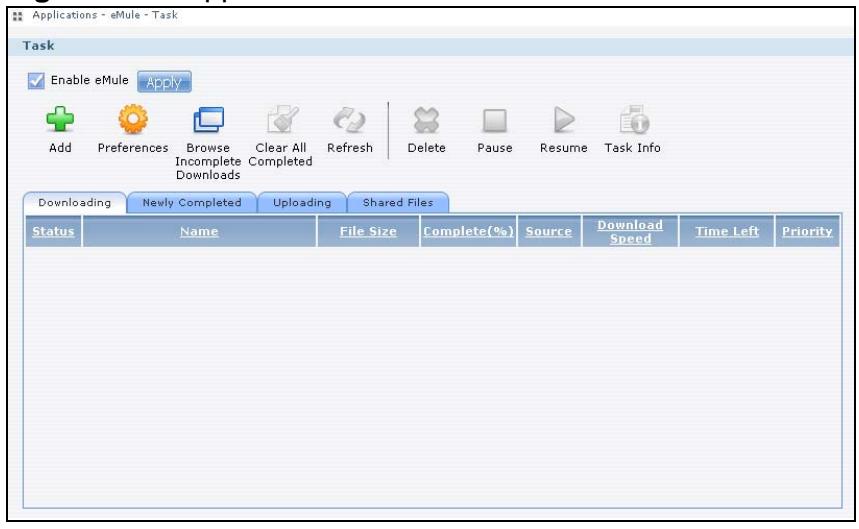Viewport: 859px width, 529px height.
Task: Switch to the Uploading tab
Action: (x=302, y=203)
